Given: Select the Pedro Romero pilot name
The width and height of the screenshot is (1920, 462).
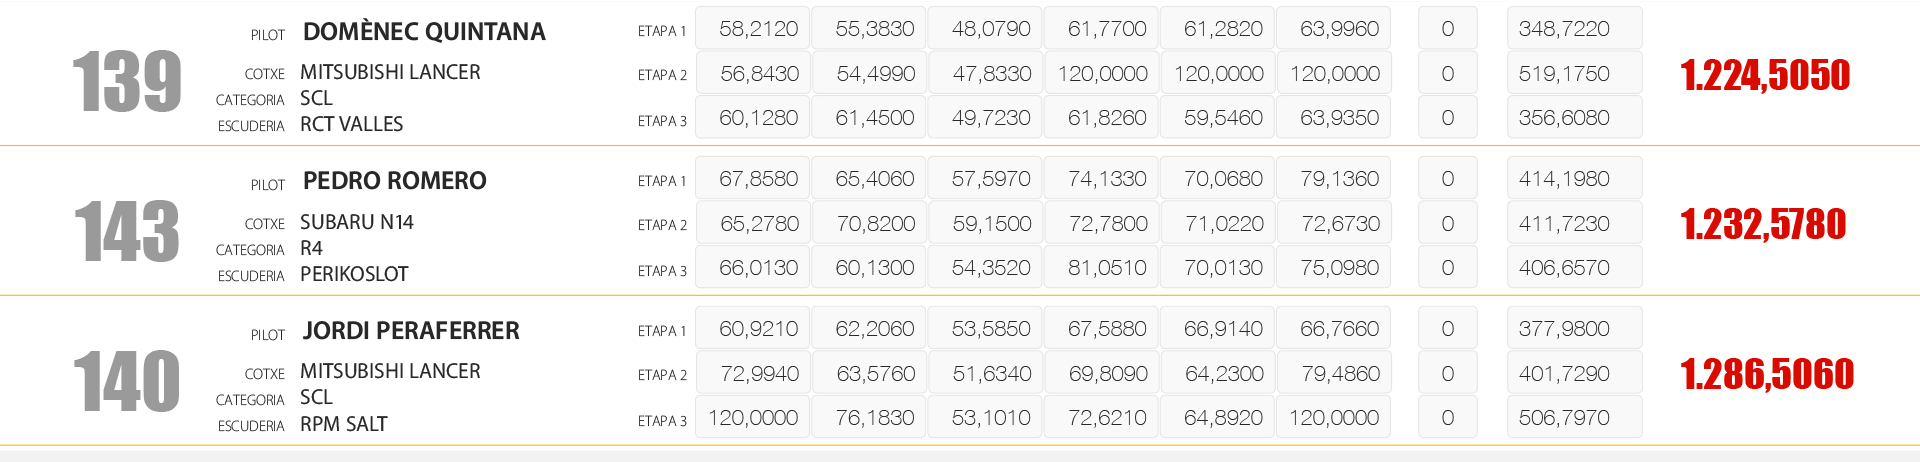Looking at the screenshot, I should click(394, 181).
